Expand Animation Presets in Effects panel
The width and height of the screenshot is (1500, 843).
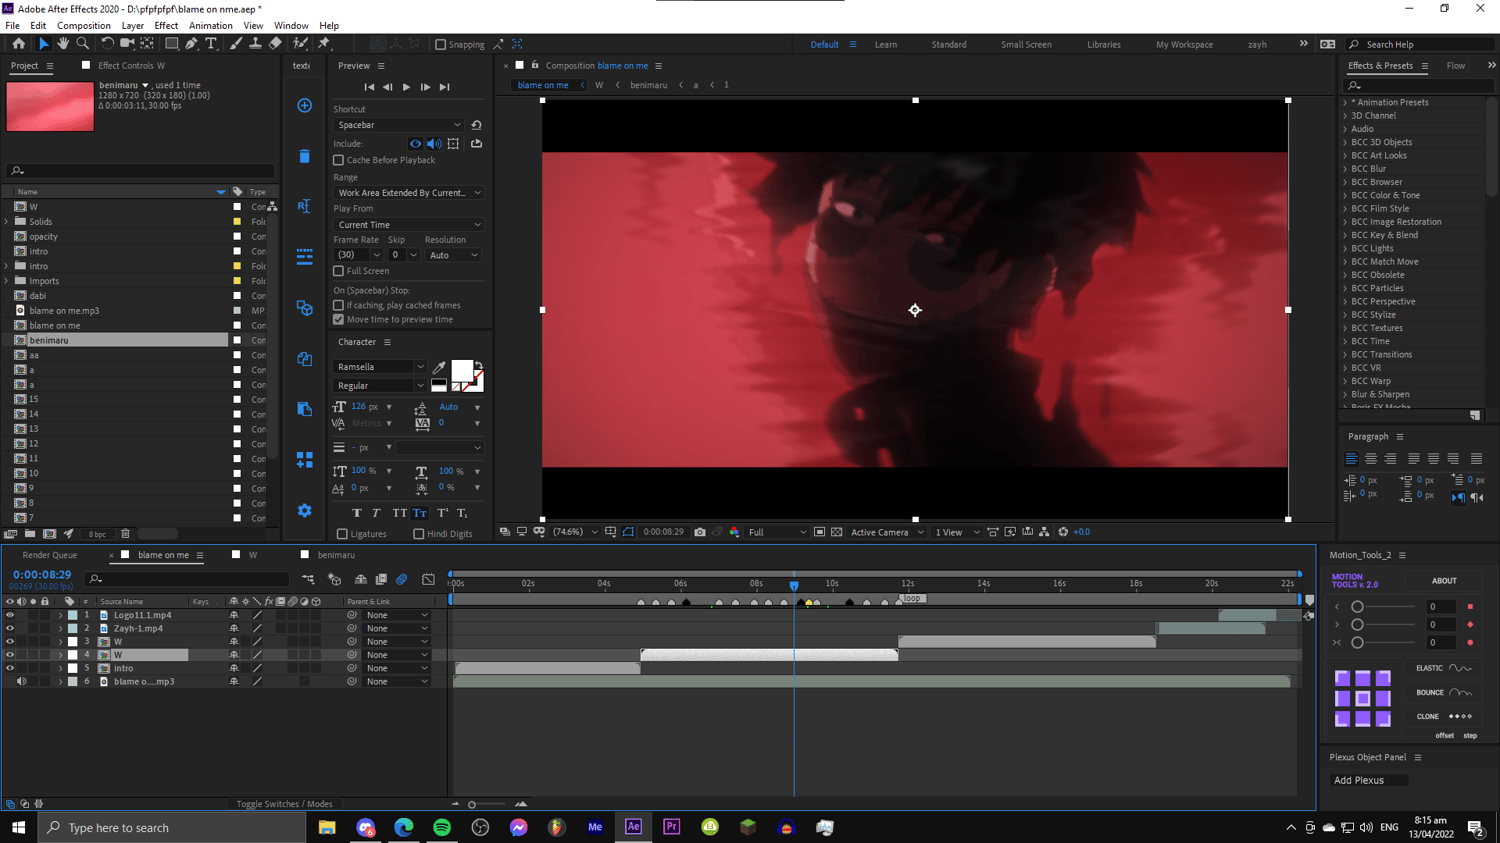coord(1345,102)
